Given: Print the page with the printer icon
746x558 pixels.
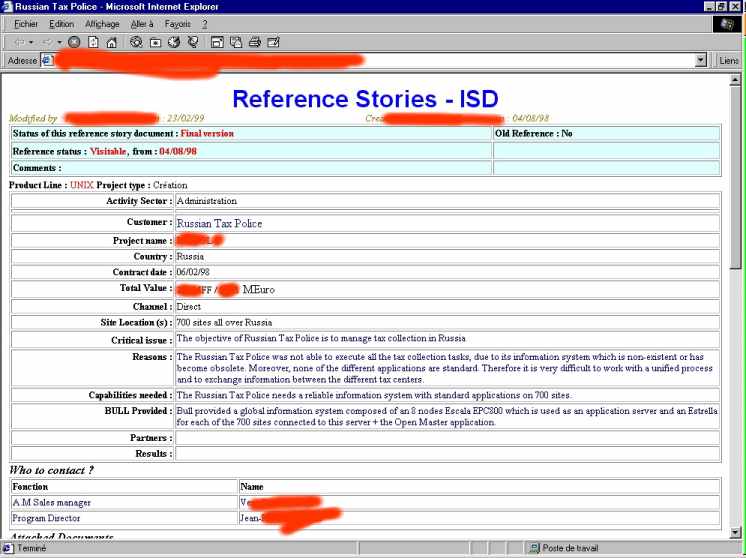Looking at the screenshot, I should (x=255, y=42).
